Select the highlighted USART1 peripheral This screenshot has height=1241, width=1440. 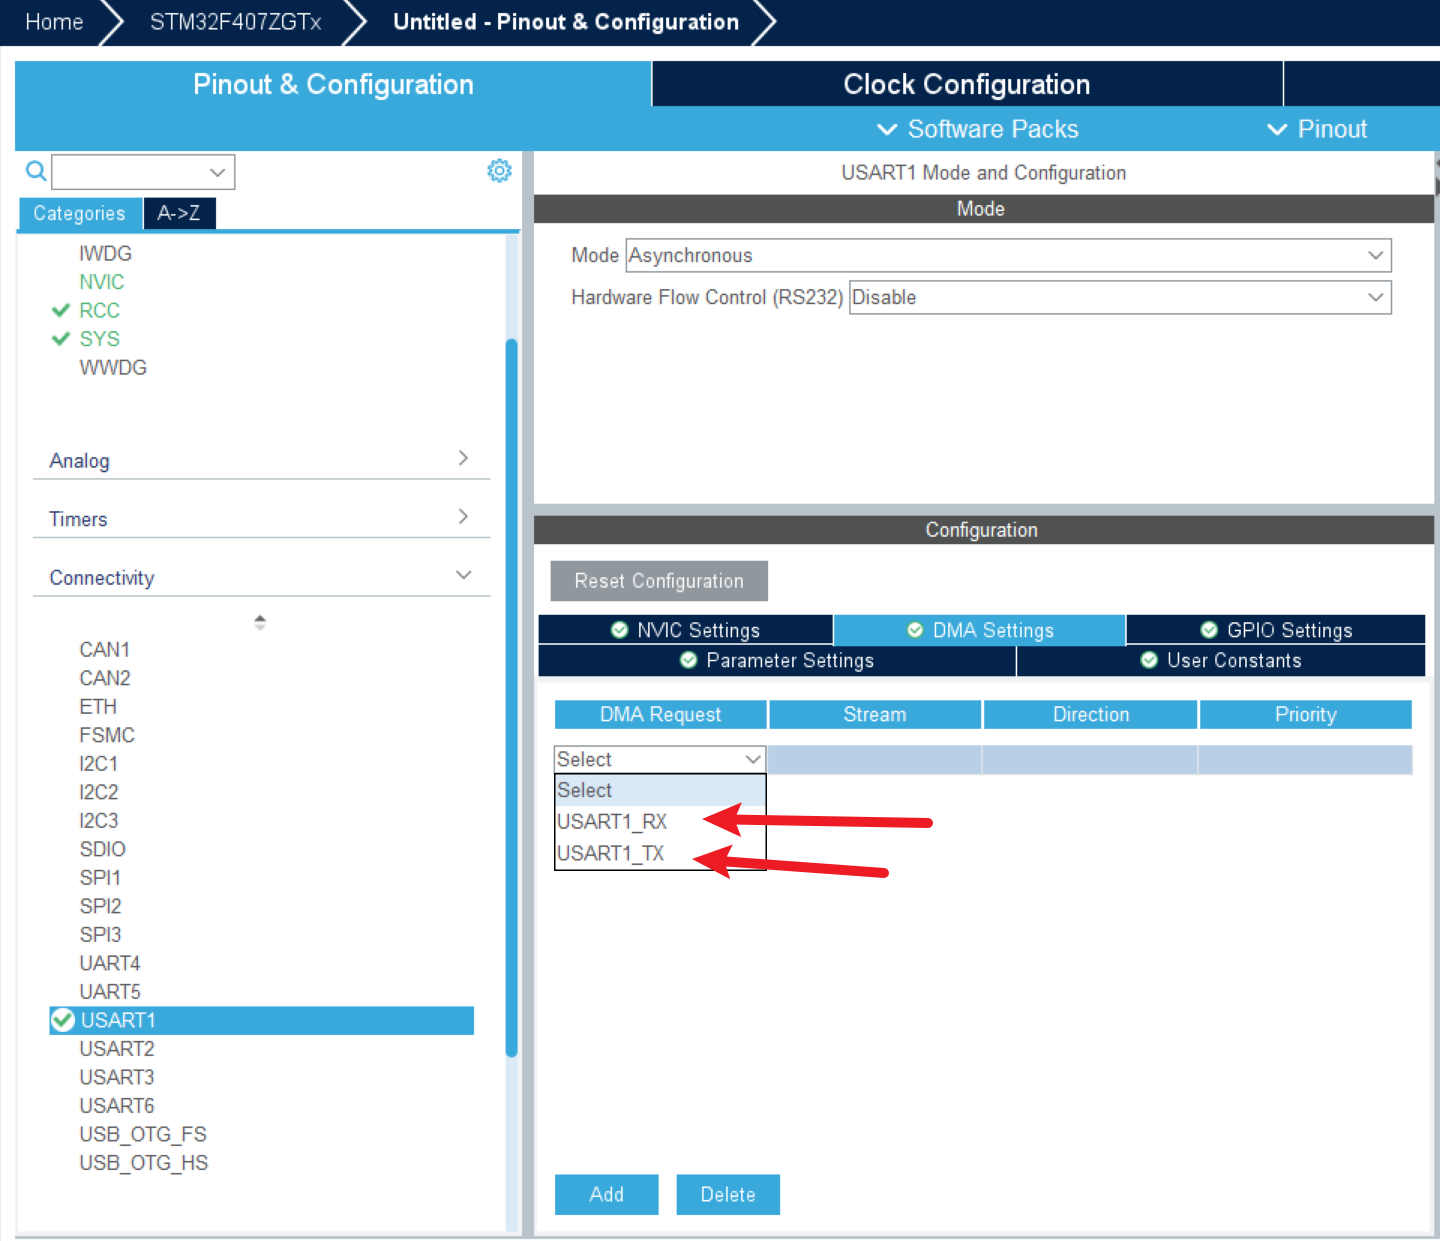(x=261, y=1020)
